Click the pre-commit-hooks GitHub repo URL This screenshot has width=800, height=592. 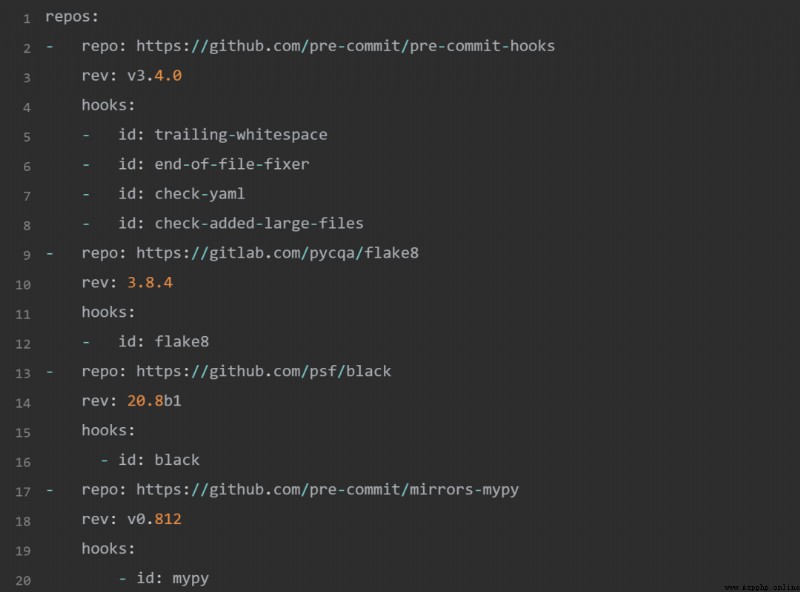tap(345, 46)
